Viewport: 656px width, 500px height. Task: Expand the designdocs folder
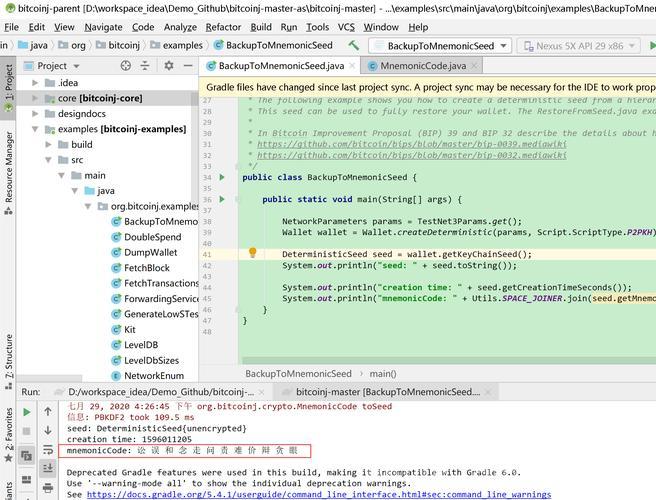(35, 114)
